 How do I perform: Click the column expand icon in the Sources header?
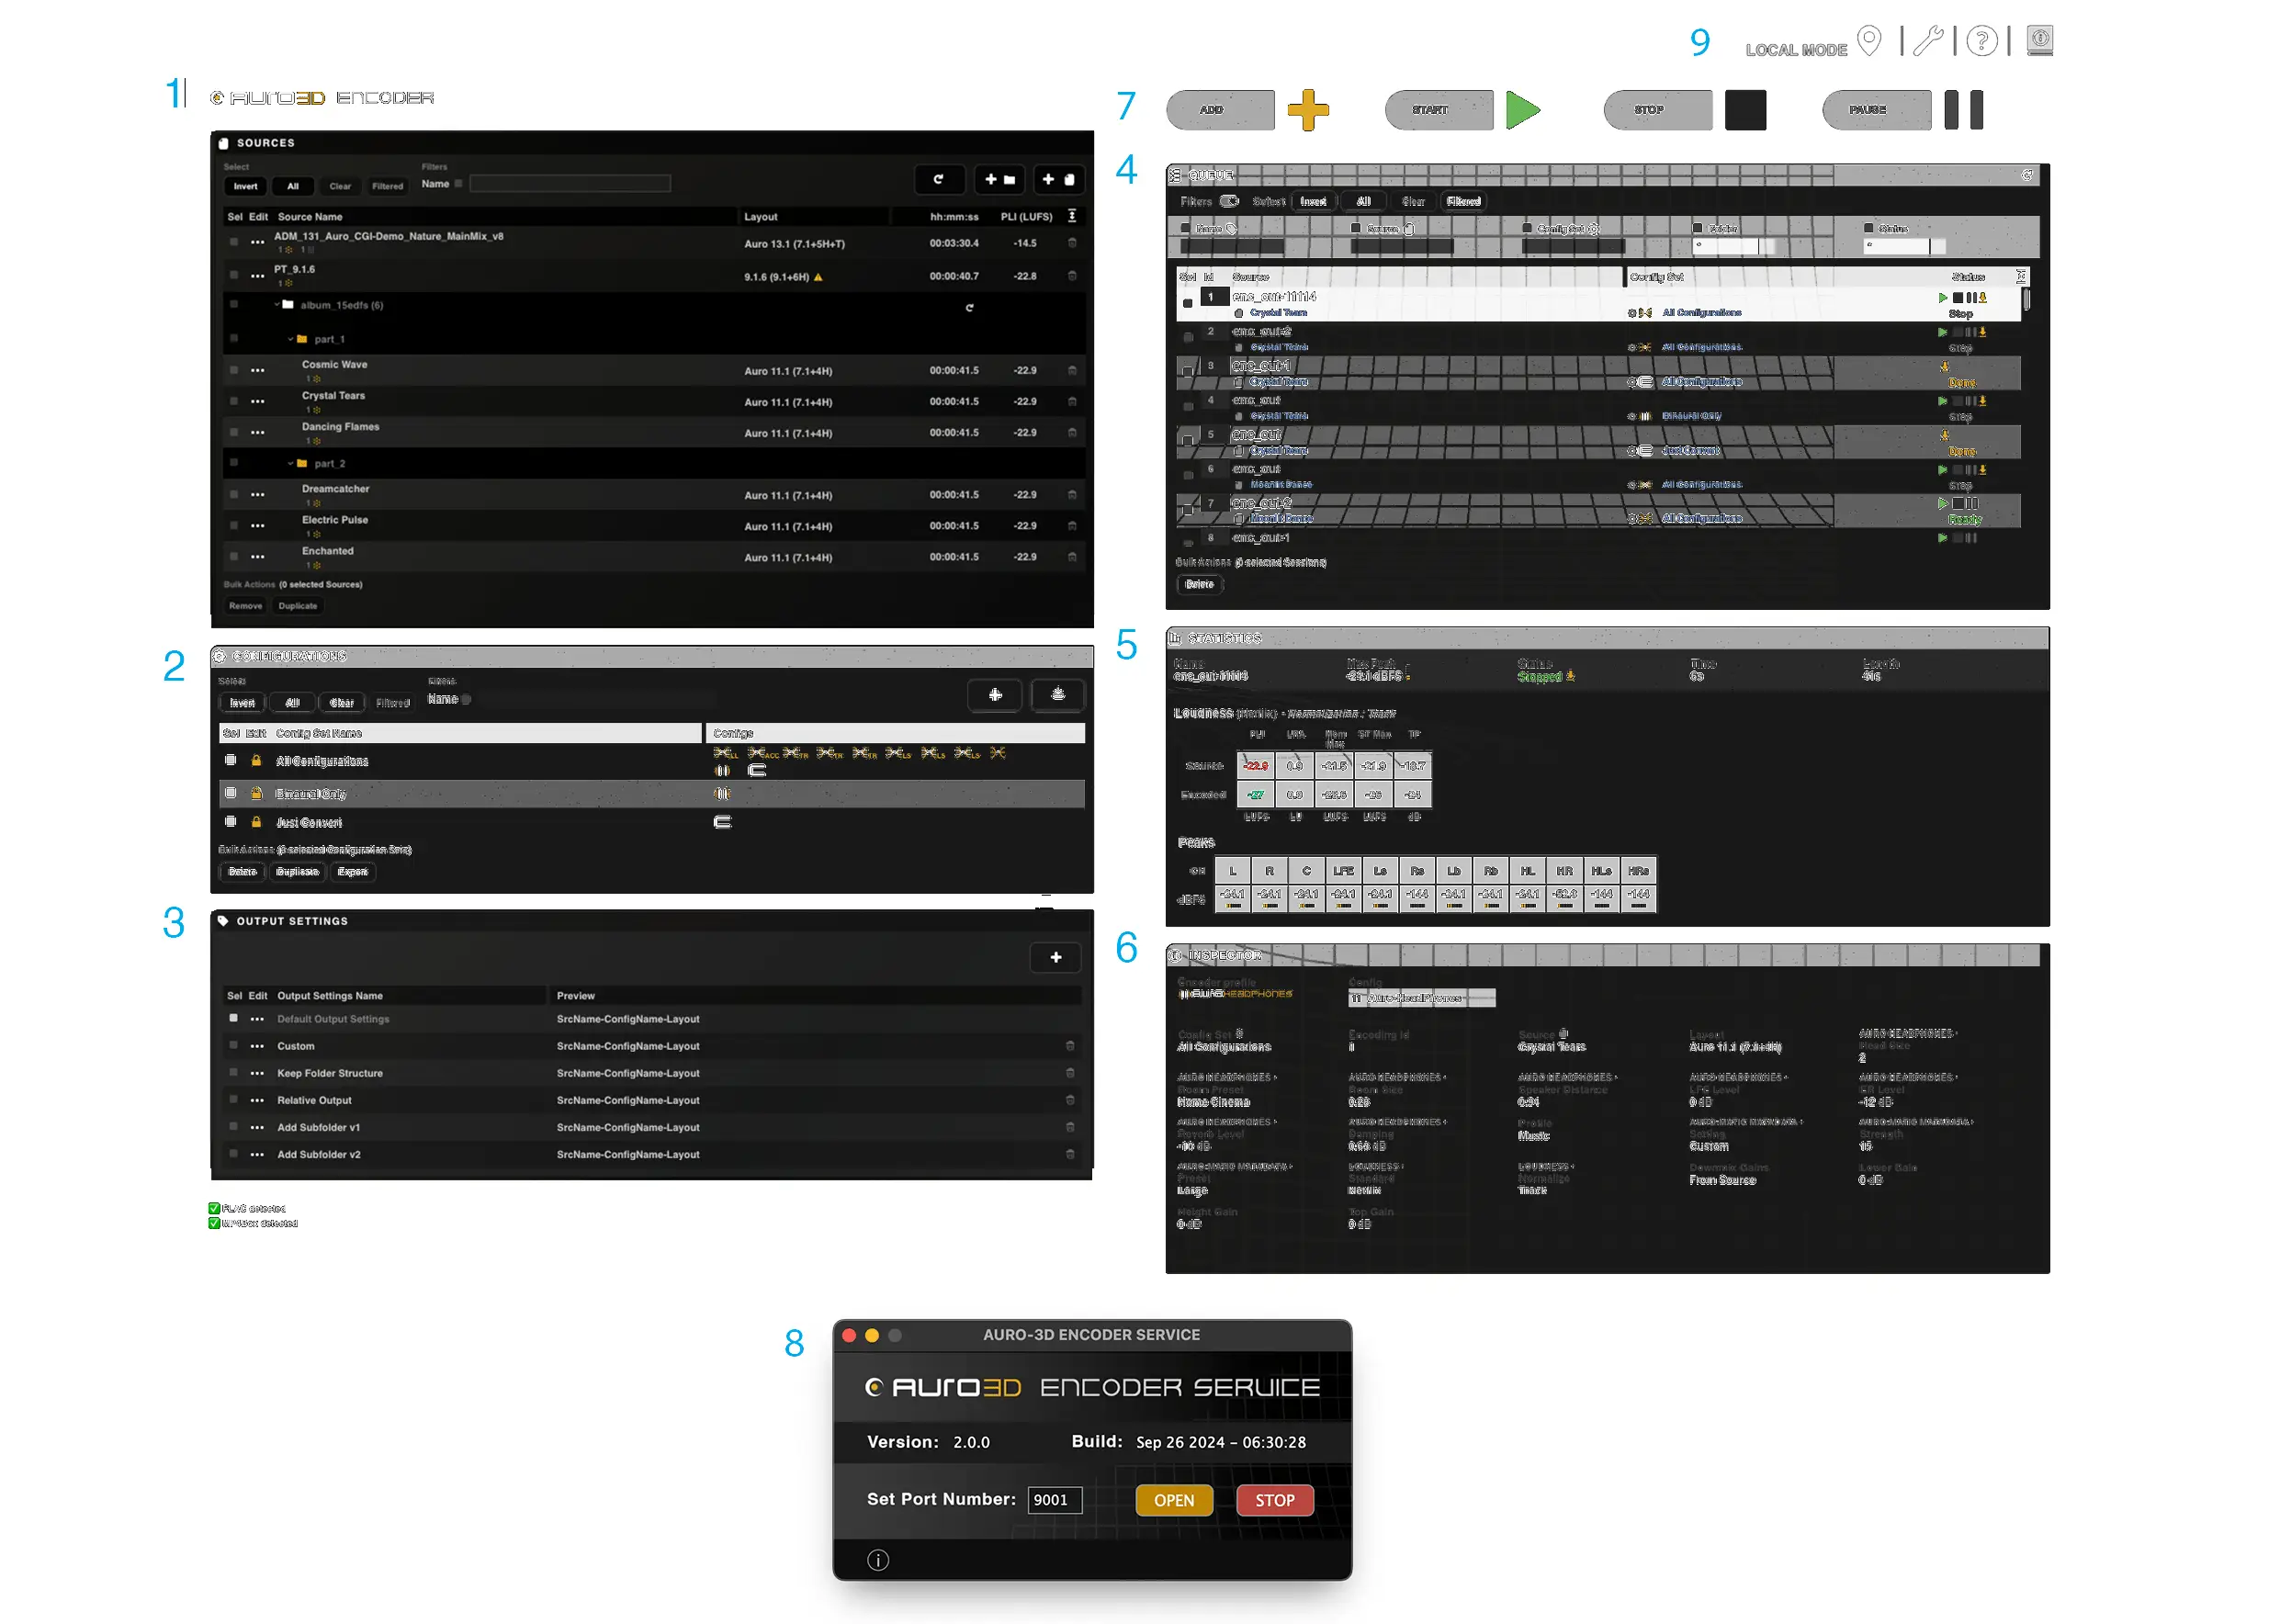click(1072, 216)
